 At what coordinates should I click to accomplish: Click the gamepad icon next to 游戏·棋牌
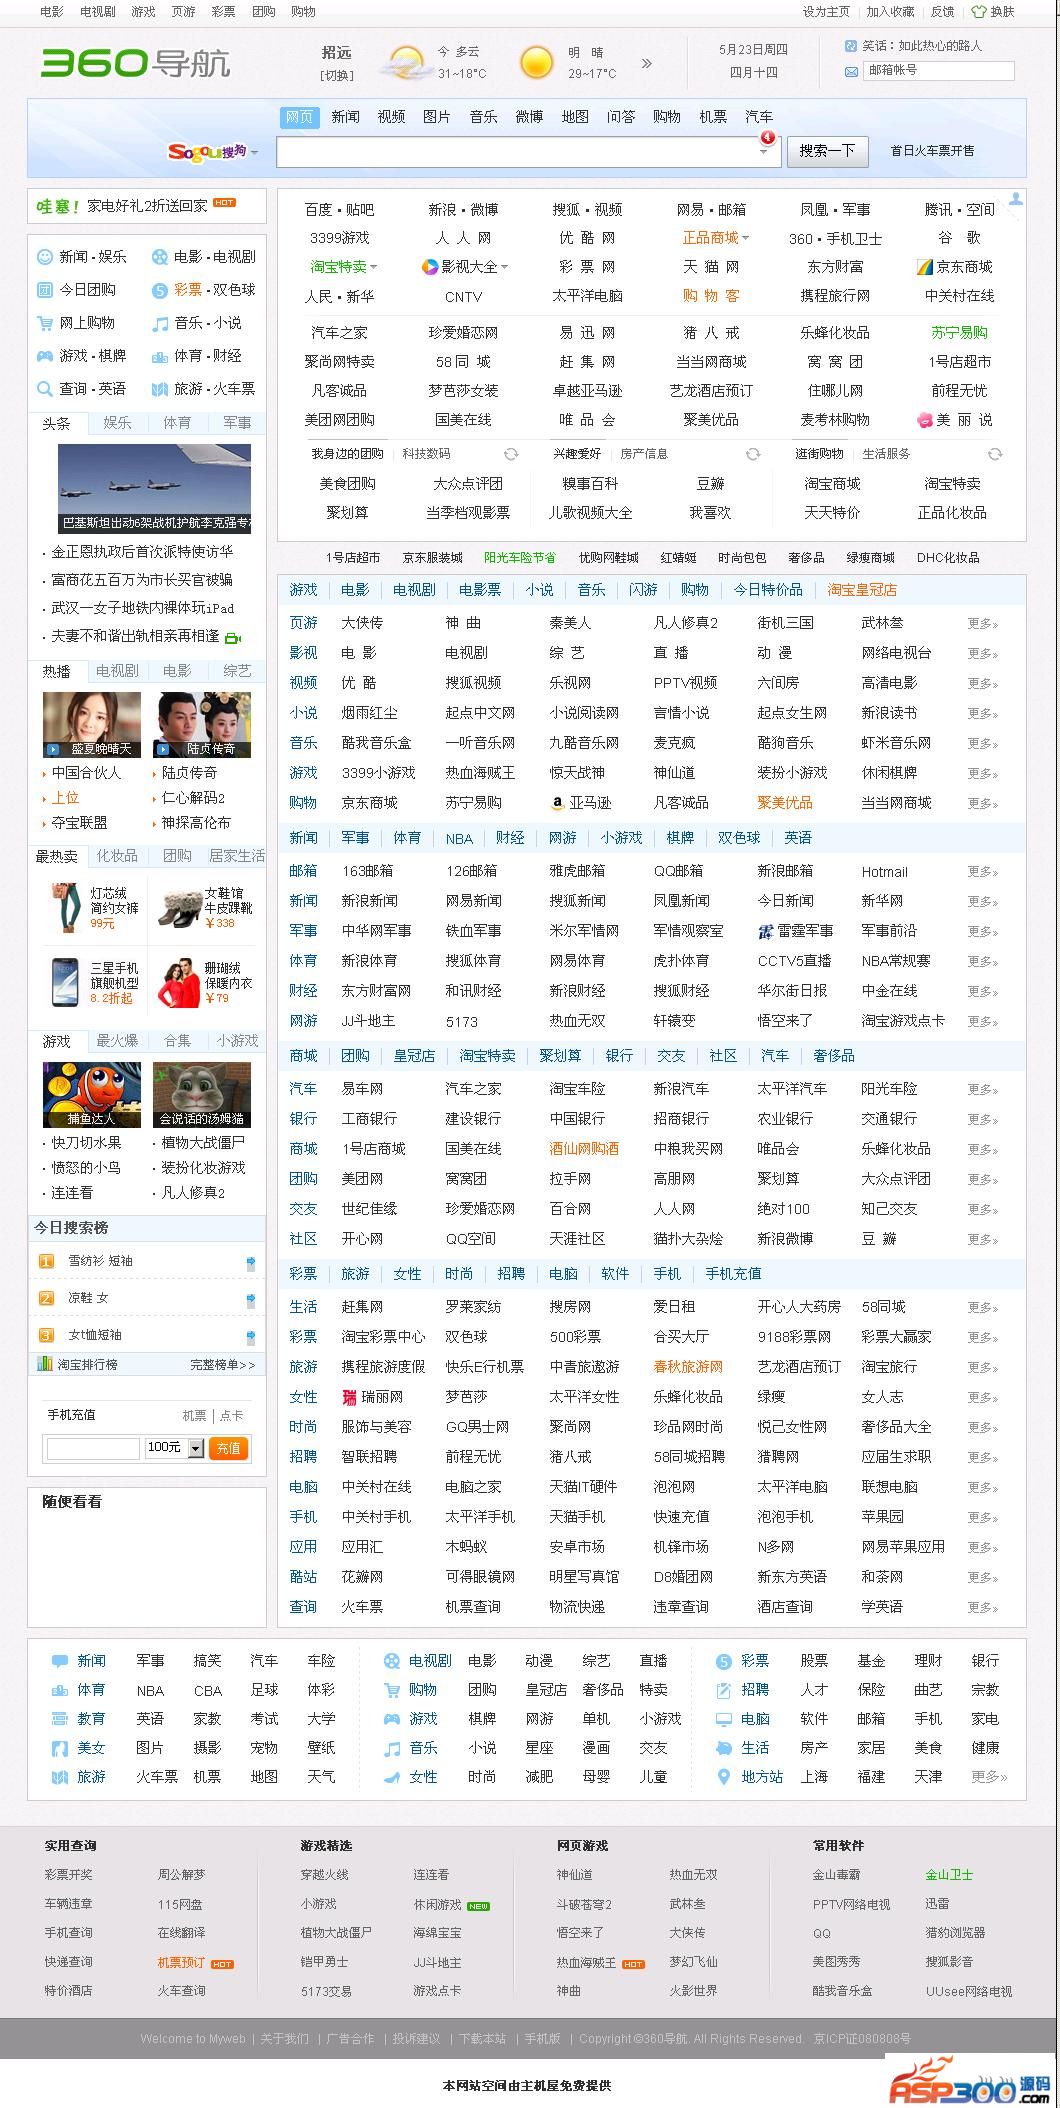click(45, 356)
